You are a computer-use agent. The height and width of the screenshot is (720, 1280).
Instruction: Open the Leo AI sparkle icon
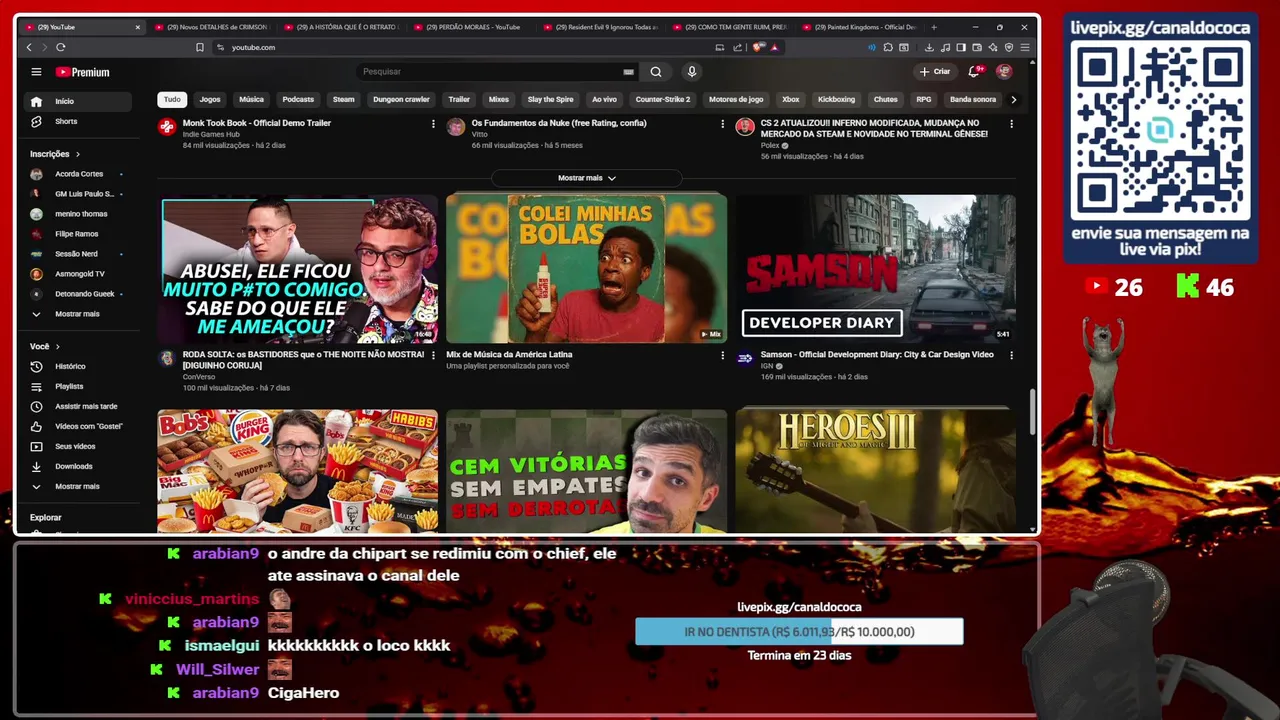(x=993, y=47)
